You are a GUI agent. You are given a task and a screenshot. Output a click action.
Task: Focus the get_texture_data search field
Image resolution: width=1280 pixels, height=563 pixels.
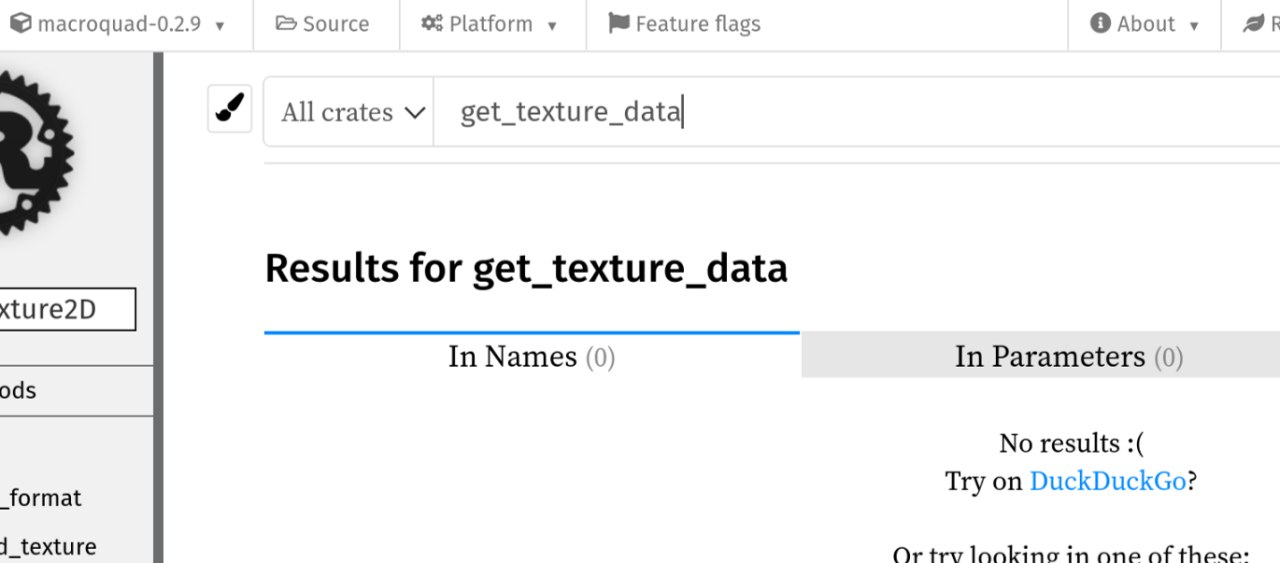[x=856, y=112]
